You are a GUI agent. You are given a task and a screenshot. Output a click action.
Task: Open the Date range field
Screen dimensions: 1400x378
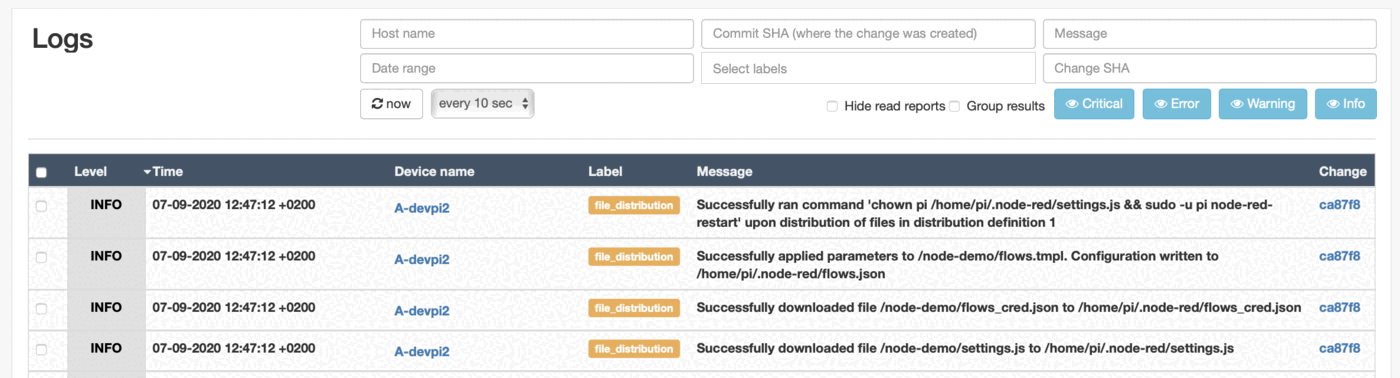[526, 68]
